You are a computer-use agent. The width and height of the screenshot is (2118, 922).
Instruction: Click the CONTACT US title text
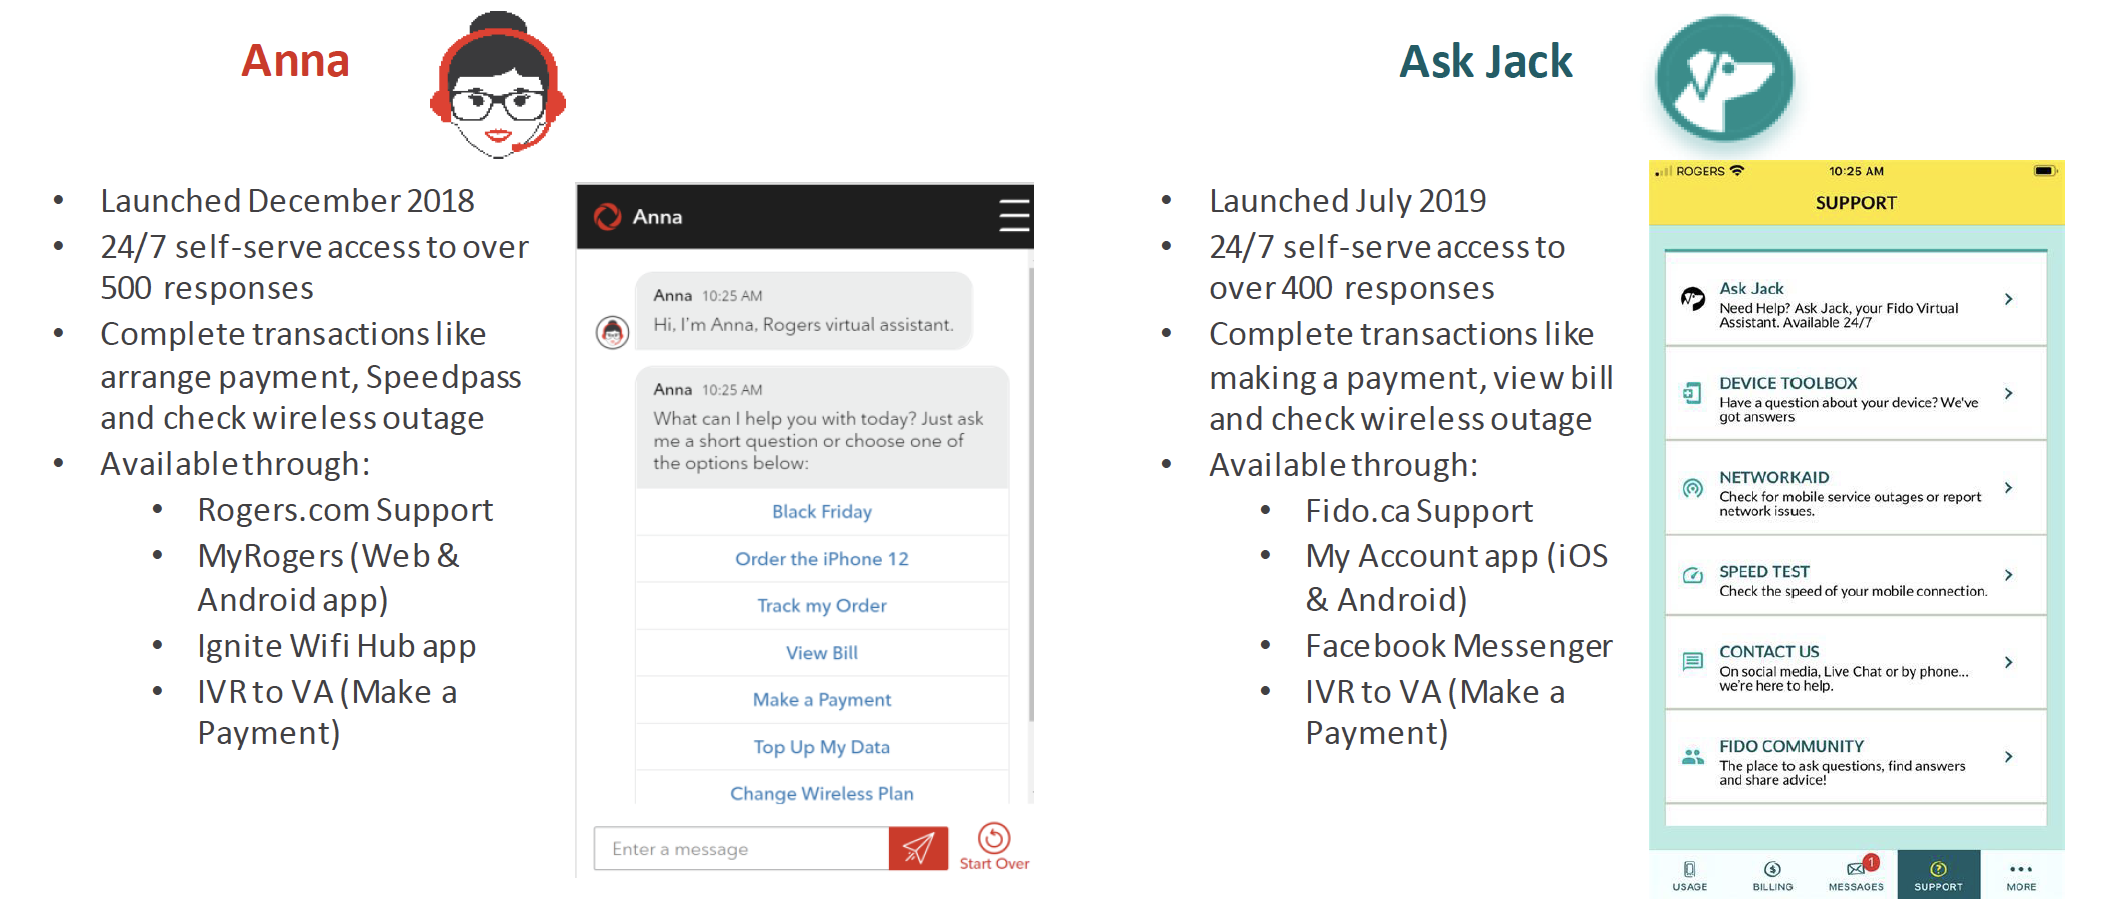click(x=1769, y=651)
